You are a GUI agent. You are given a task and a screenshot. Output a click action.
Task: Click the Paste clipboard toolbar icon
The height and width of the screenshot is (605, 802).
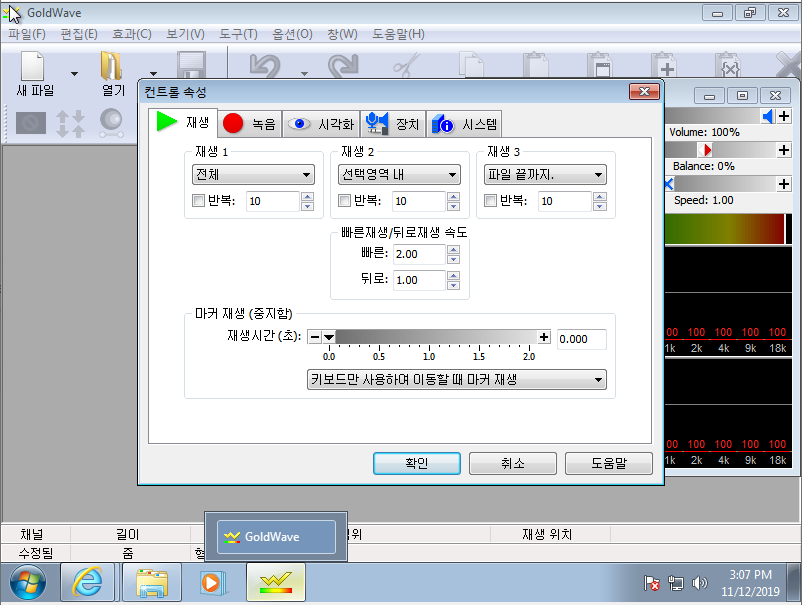(536, 65)
